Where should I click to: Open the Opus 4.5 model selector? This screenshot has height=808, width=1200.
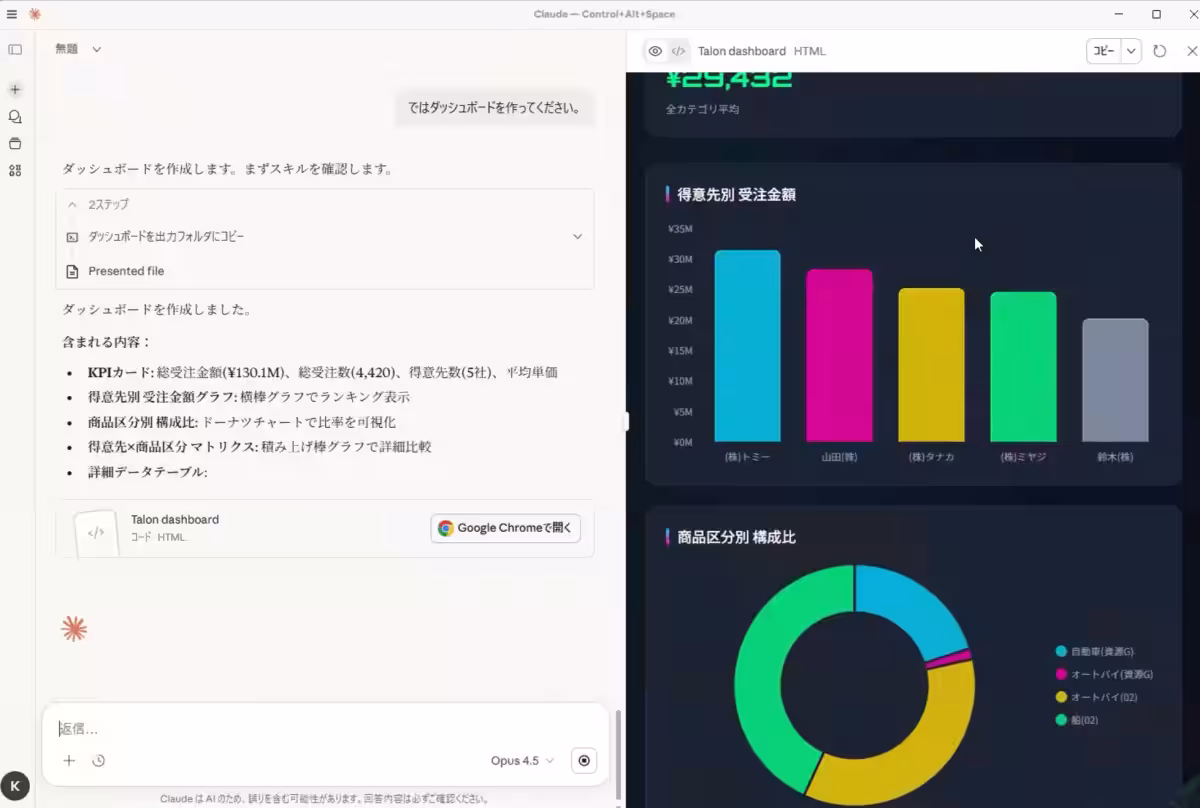[x=519, y=760]
